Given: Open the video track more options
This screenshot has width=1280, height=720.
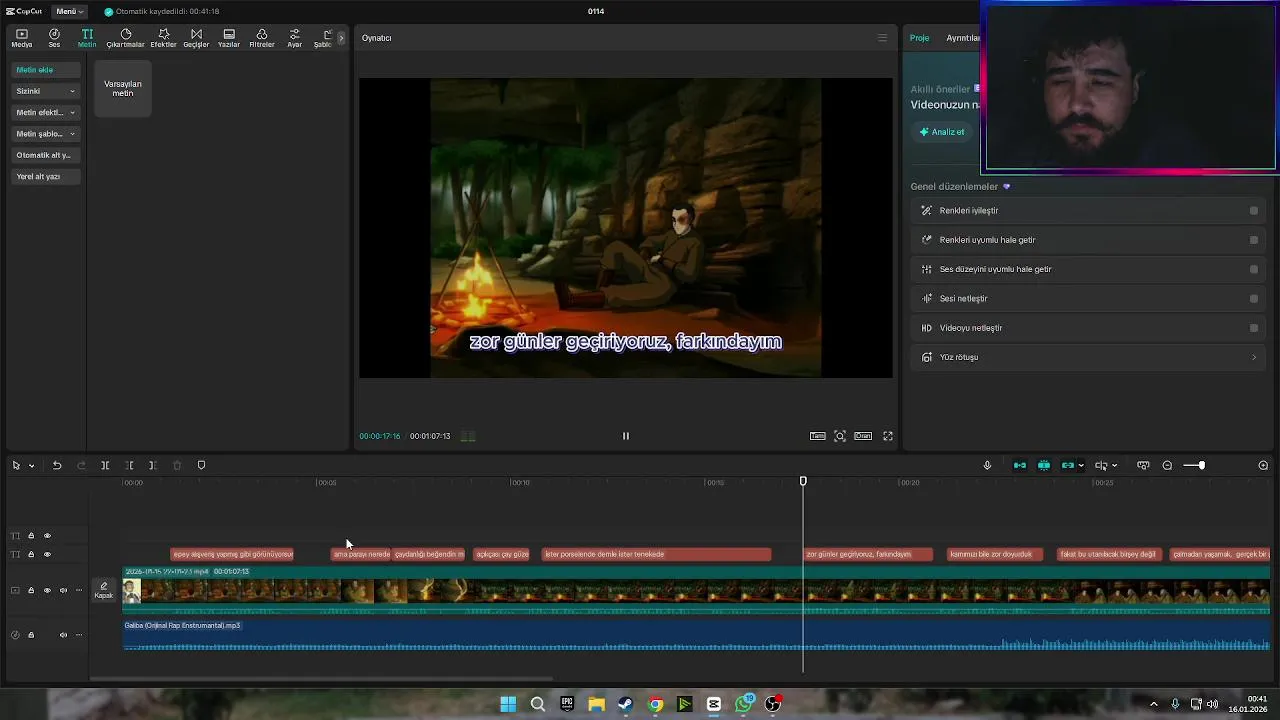Looking at the screenshot, I should click(x=79, y=590).
